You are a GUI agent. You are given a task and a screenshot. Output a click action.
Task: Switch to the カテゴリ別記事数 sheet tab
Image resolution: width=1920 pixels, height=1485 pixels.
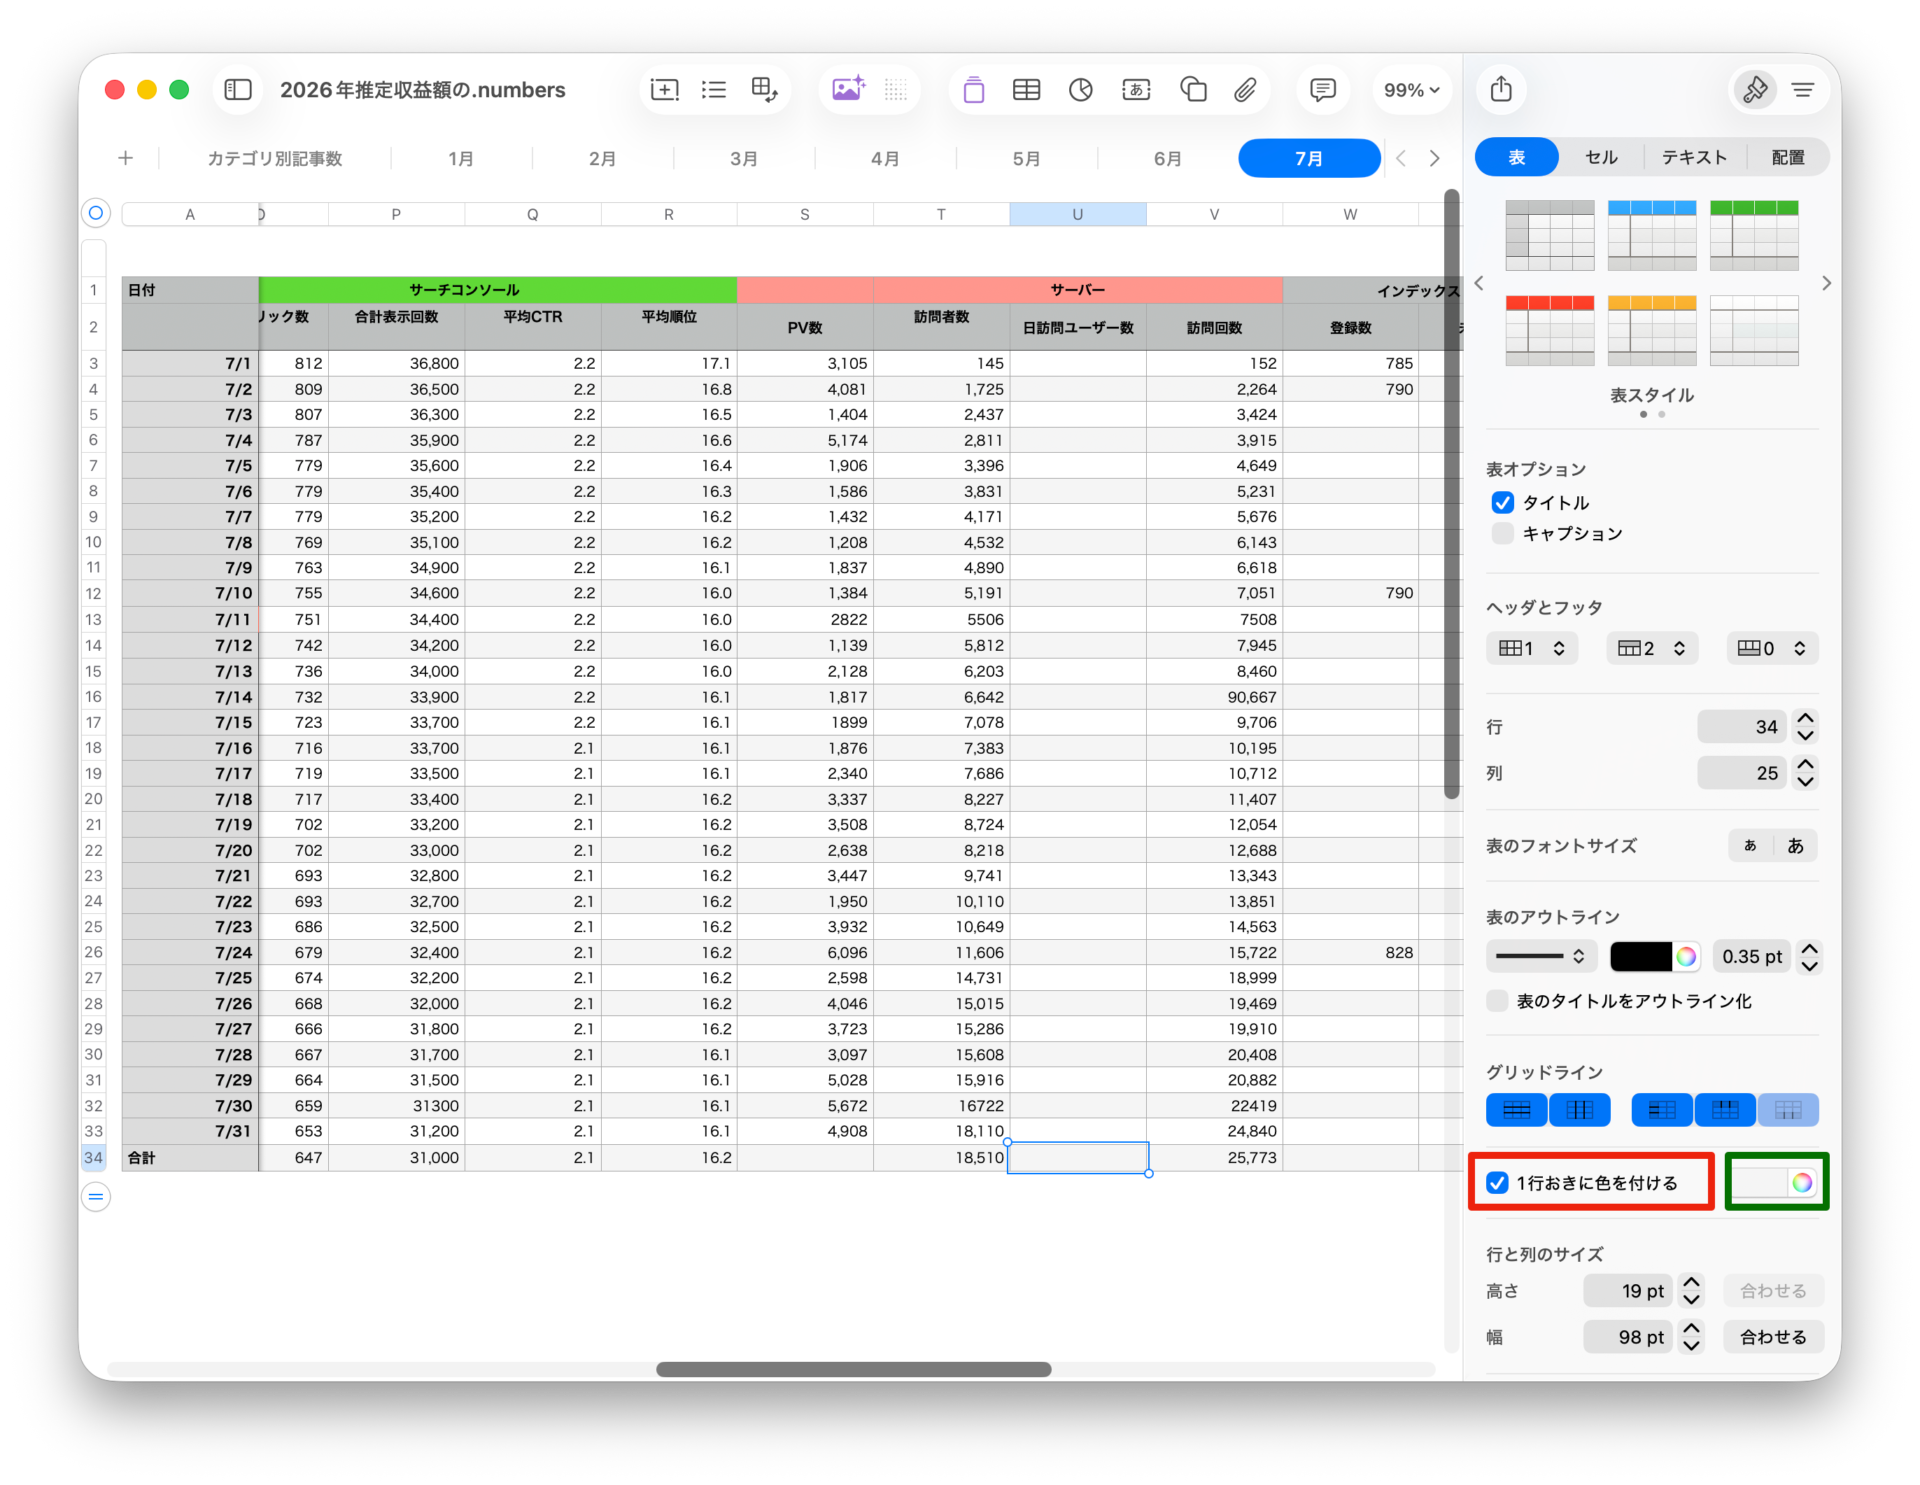point(275,158)
